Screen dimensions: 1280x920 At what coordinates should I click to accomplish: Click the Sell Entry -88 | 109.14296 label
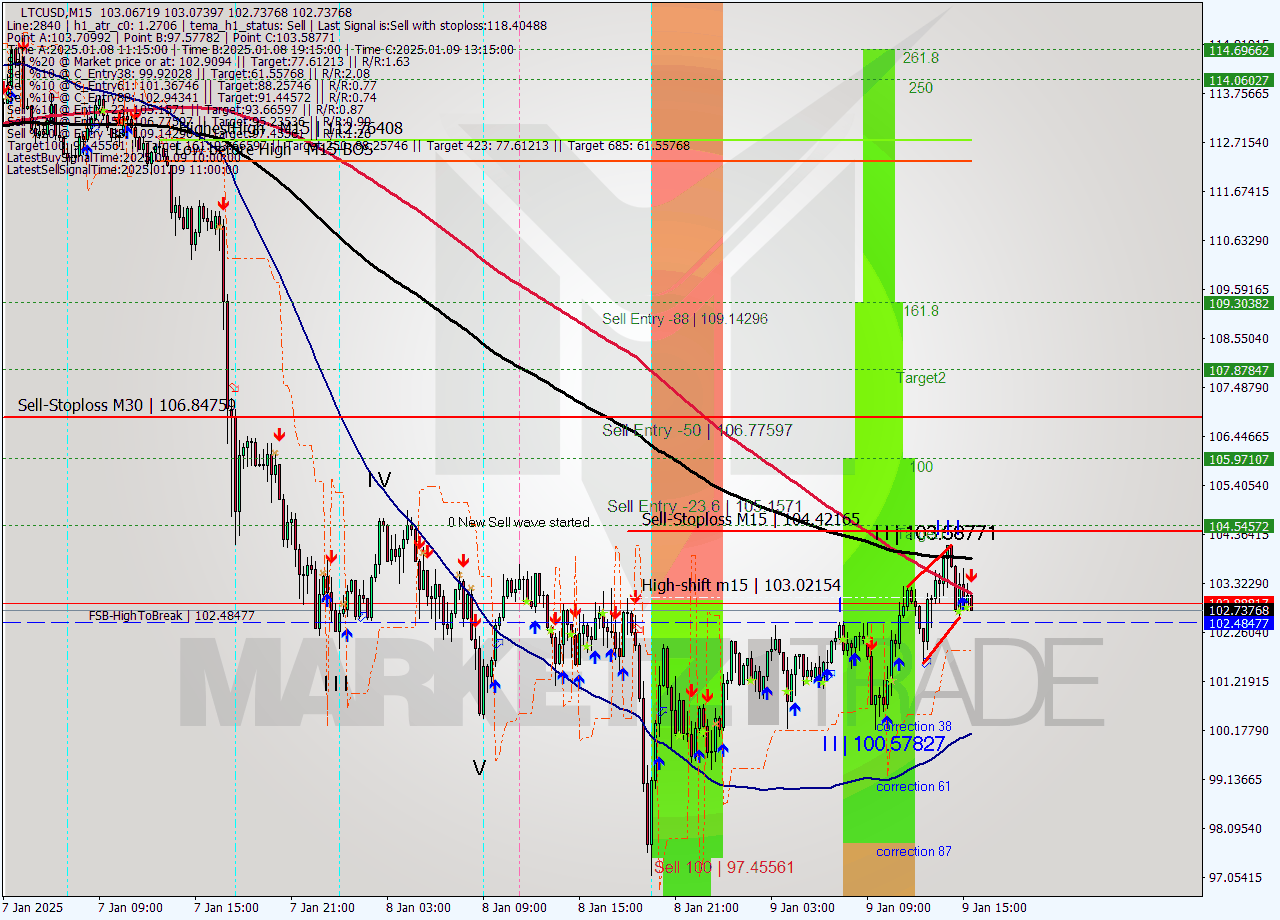click(x=685, y=319)
